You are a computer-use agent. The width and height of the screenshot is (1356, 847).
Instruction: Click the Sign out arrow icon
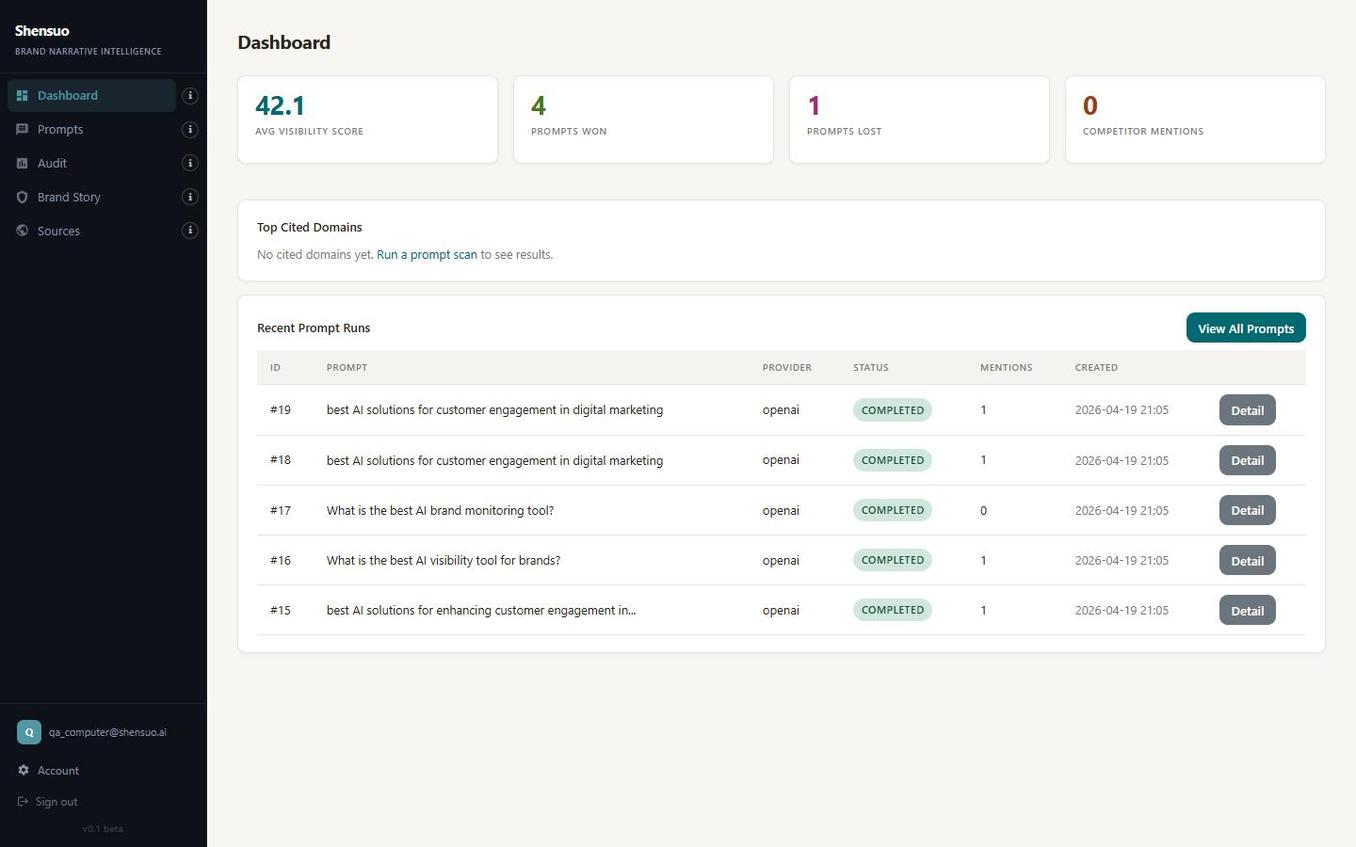(23, 801)
